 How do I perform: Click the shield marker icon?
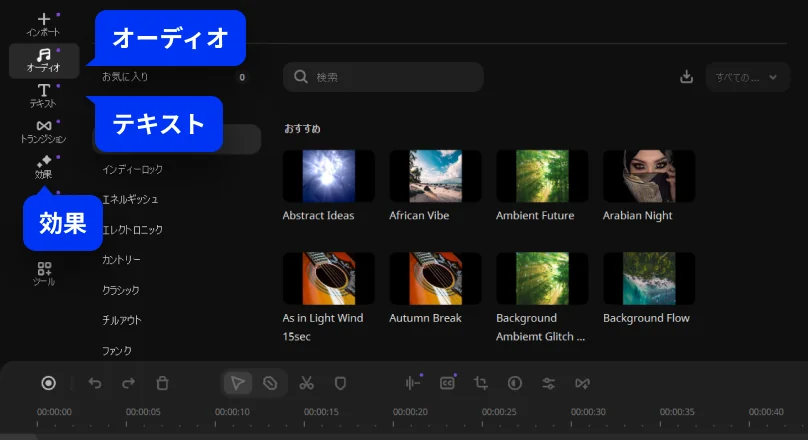(x=340, y=383)
